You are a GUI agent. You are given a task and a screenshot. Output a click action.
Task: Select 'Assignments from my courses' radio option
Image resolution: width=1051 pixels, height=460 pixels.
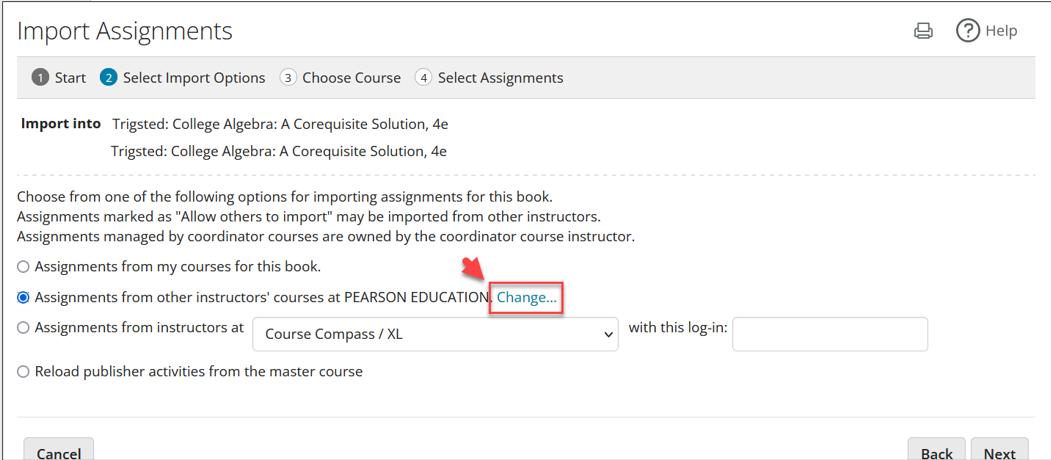[x=23, y=267]
